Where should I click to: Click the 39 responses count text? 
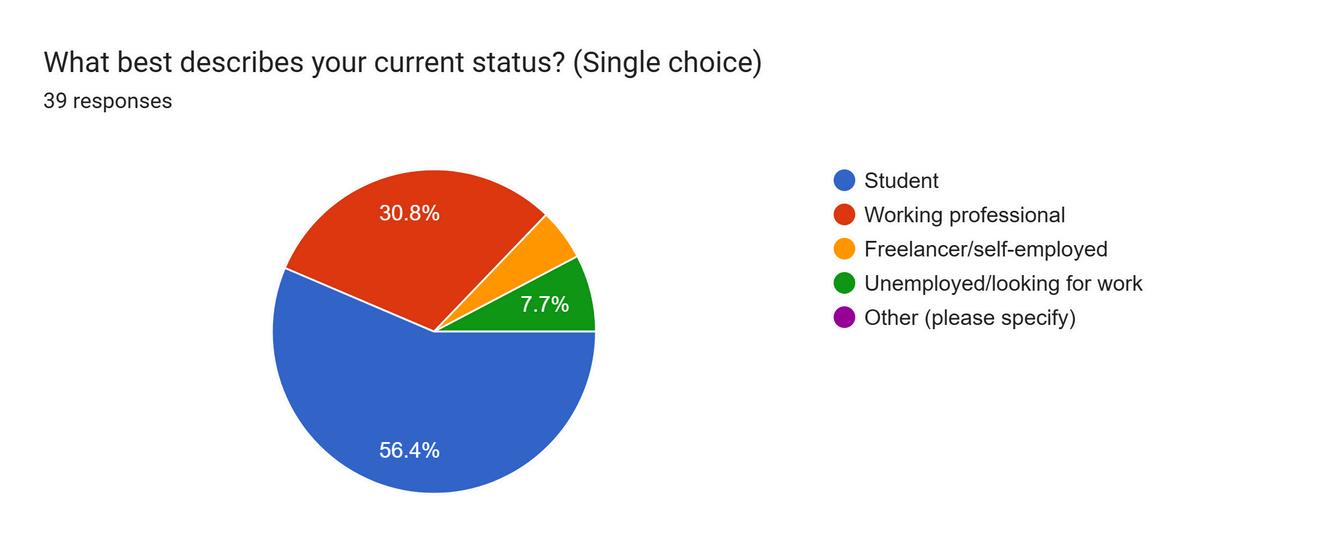pos(108,101)
